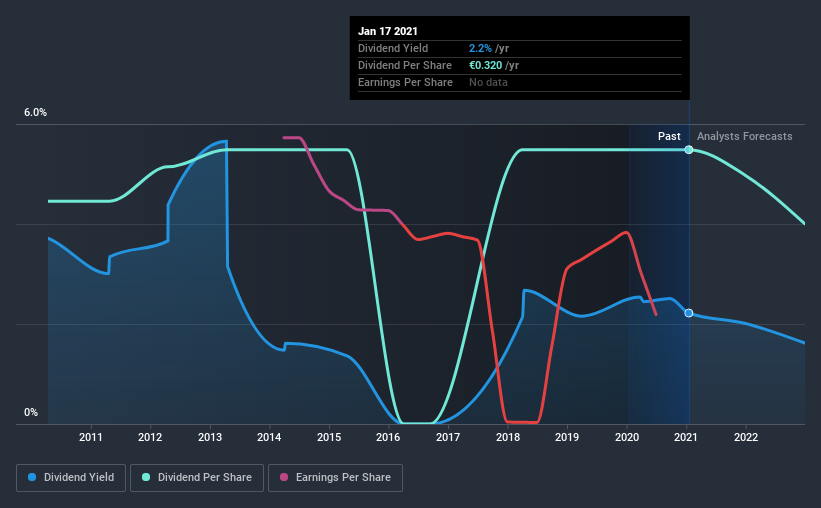Click the 2019 x-axis label
This screenshot has height=508, width=821.
(567, 437)
